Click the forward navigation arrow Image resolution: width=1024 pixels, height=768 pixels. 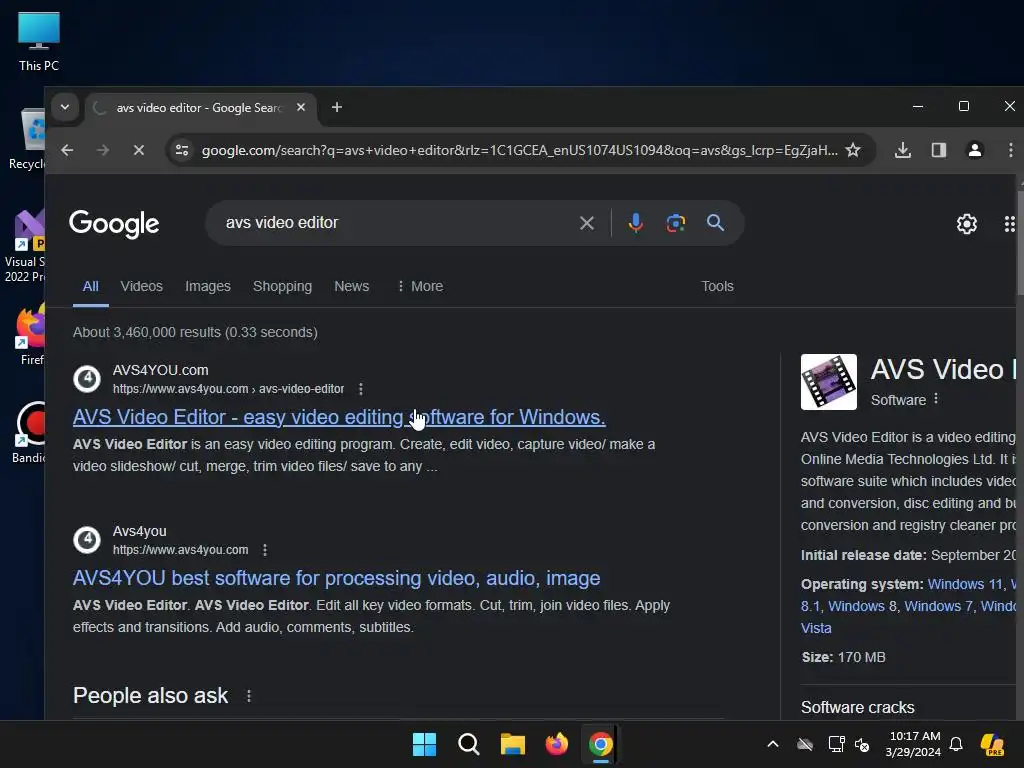[x=103, y=150]
